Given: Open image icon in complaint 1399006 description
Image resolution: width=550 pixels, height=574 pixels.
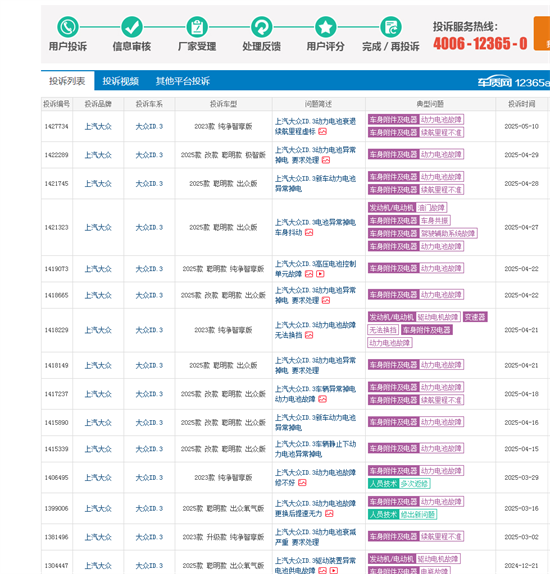Looking at the screenshot, I should (329, 514).
